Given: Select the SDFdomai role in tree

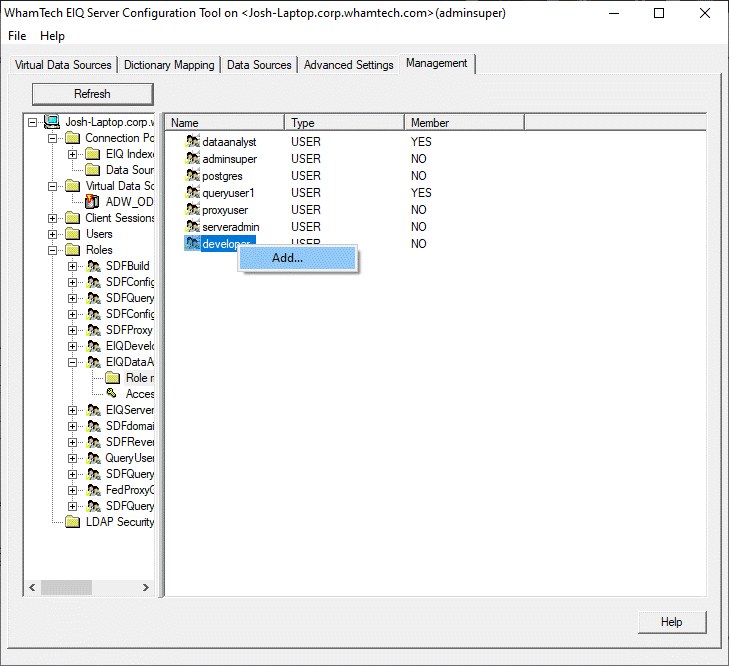Looking at the screenshot, I should [x=130, y=426].
